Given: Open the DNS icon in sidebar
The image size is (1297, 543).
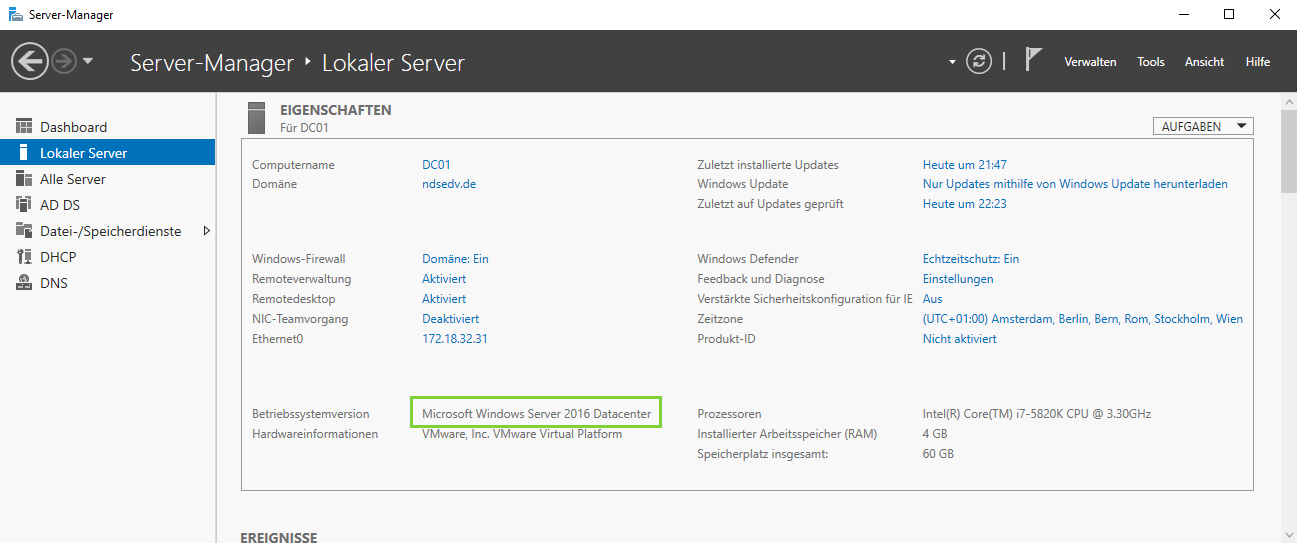Looking at the screenshot, I should pyautogui.click(x=24, y=283).
